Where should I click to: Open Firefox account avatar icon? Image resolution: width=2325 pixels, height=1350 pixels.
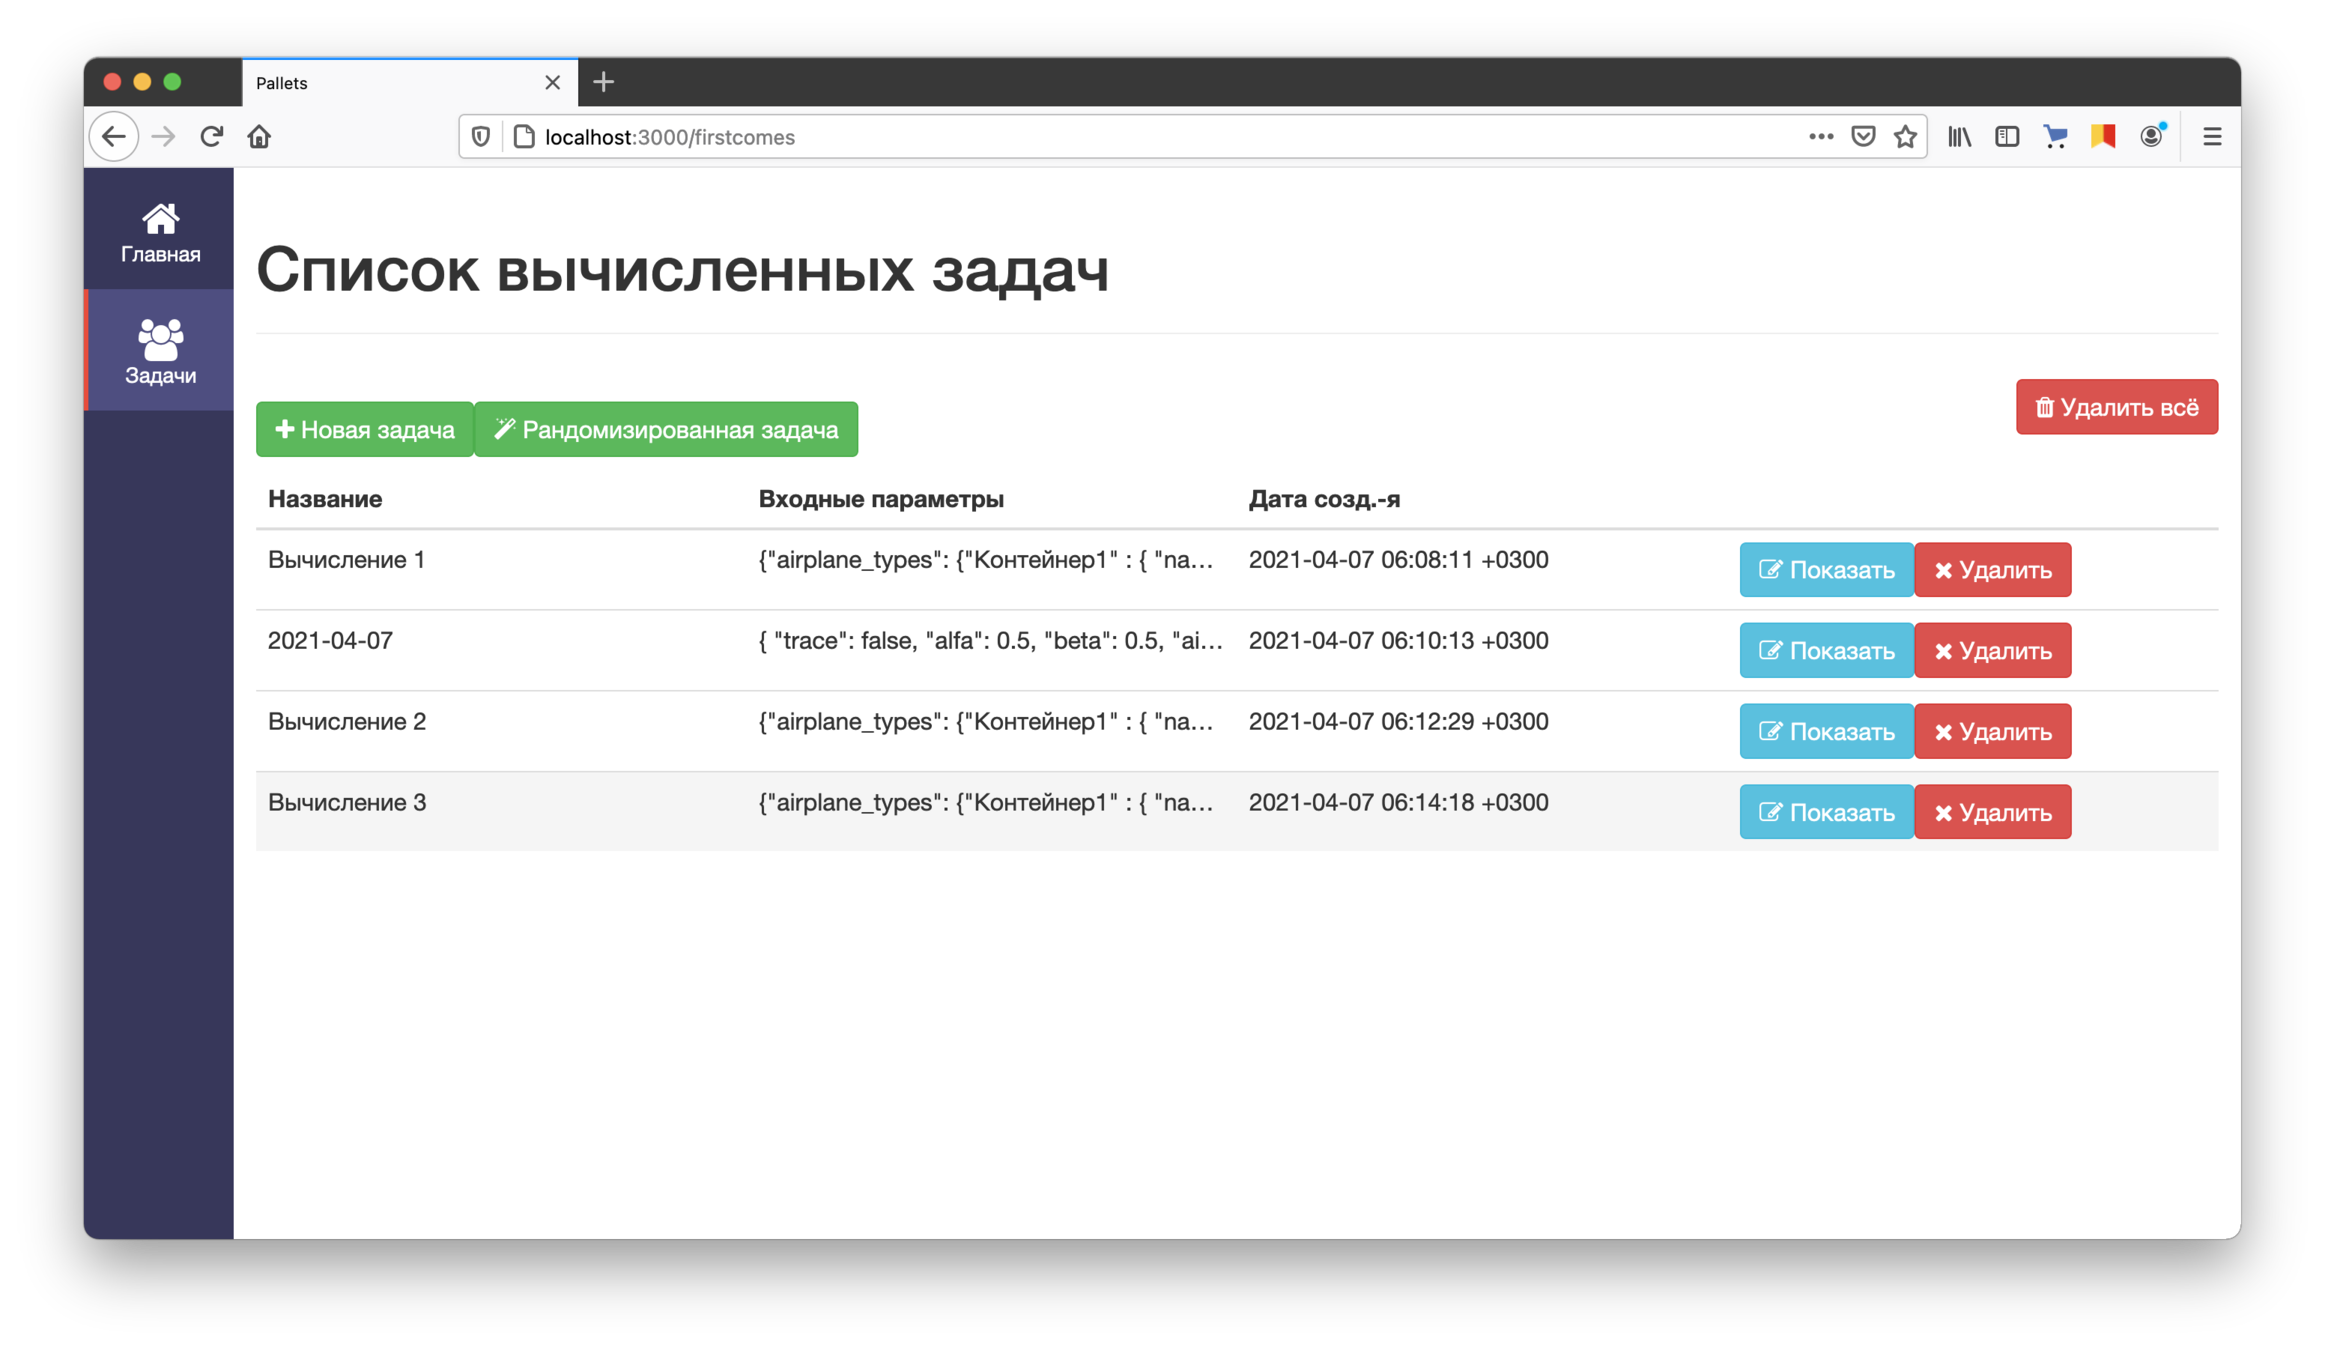pyautogui.click(x=2152, y=137)
